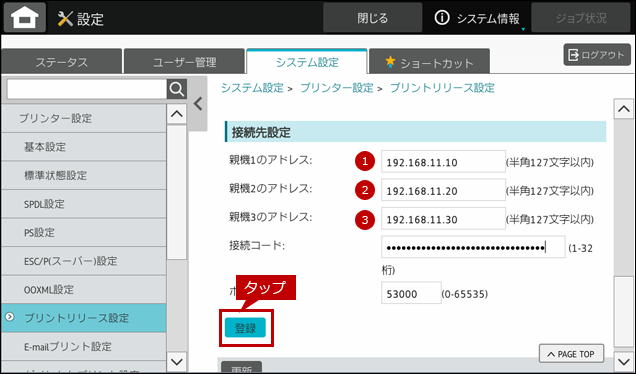Open the ショートカット star tab
This screenshot has width=636, height=374.
(429, 62)
